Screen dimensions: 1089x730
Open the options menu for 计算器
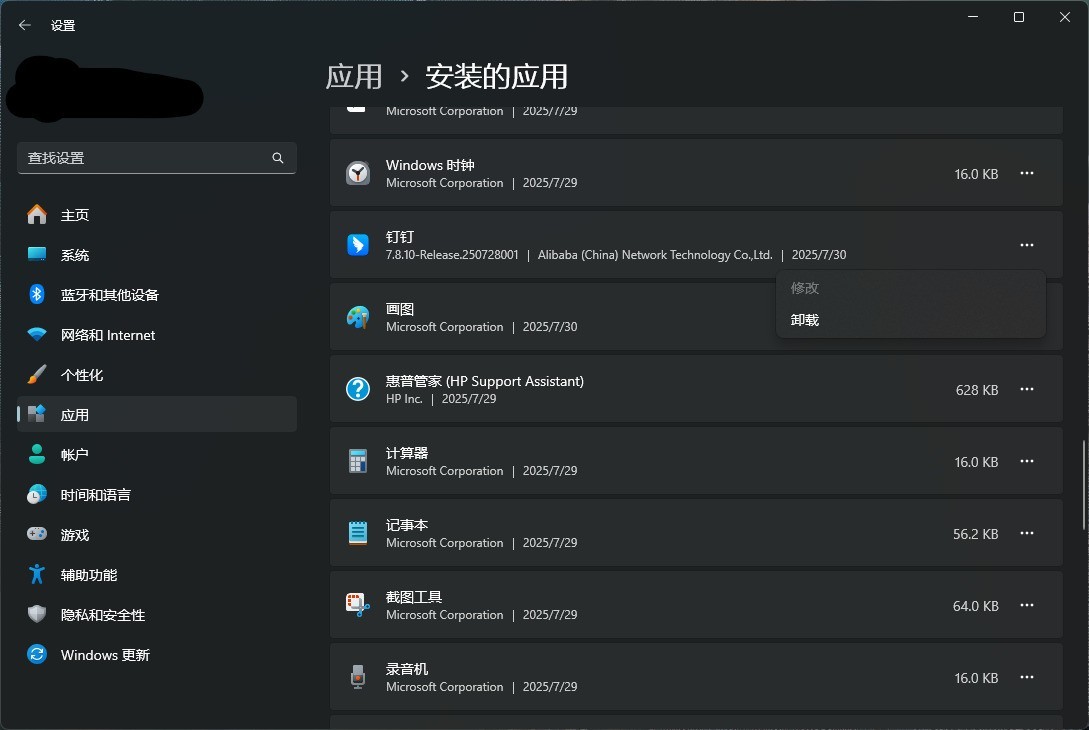[1026, 461]
